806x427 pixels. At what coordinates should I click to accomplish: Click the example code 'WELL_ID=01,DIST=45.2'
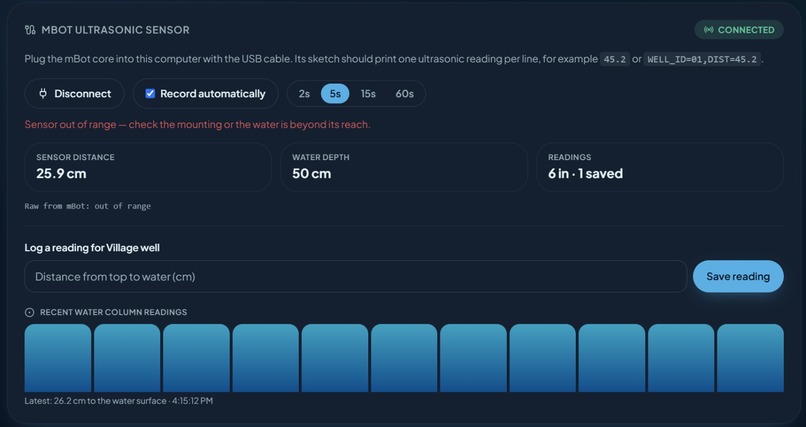click(702, 59)
